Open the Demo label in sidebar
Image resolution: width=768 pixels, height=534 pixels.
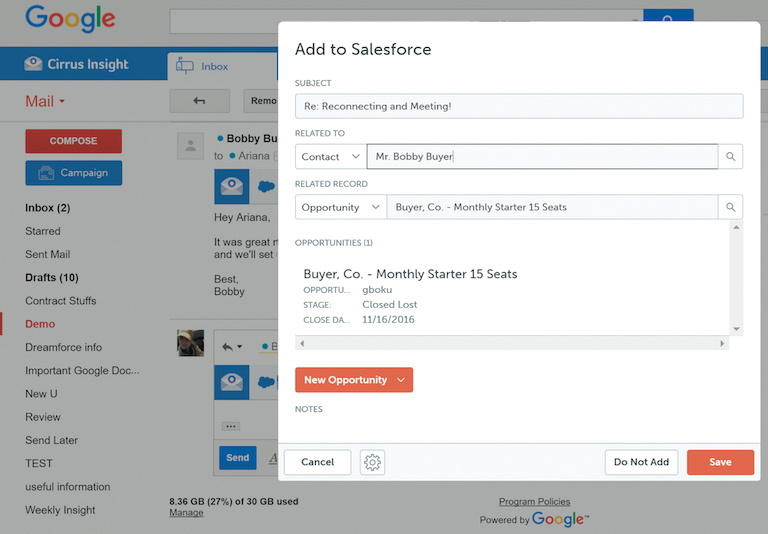(40, 324)
